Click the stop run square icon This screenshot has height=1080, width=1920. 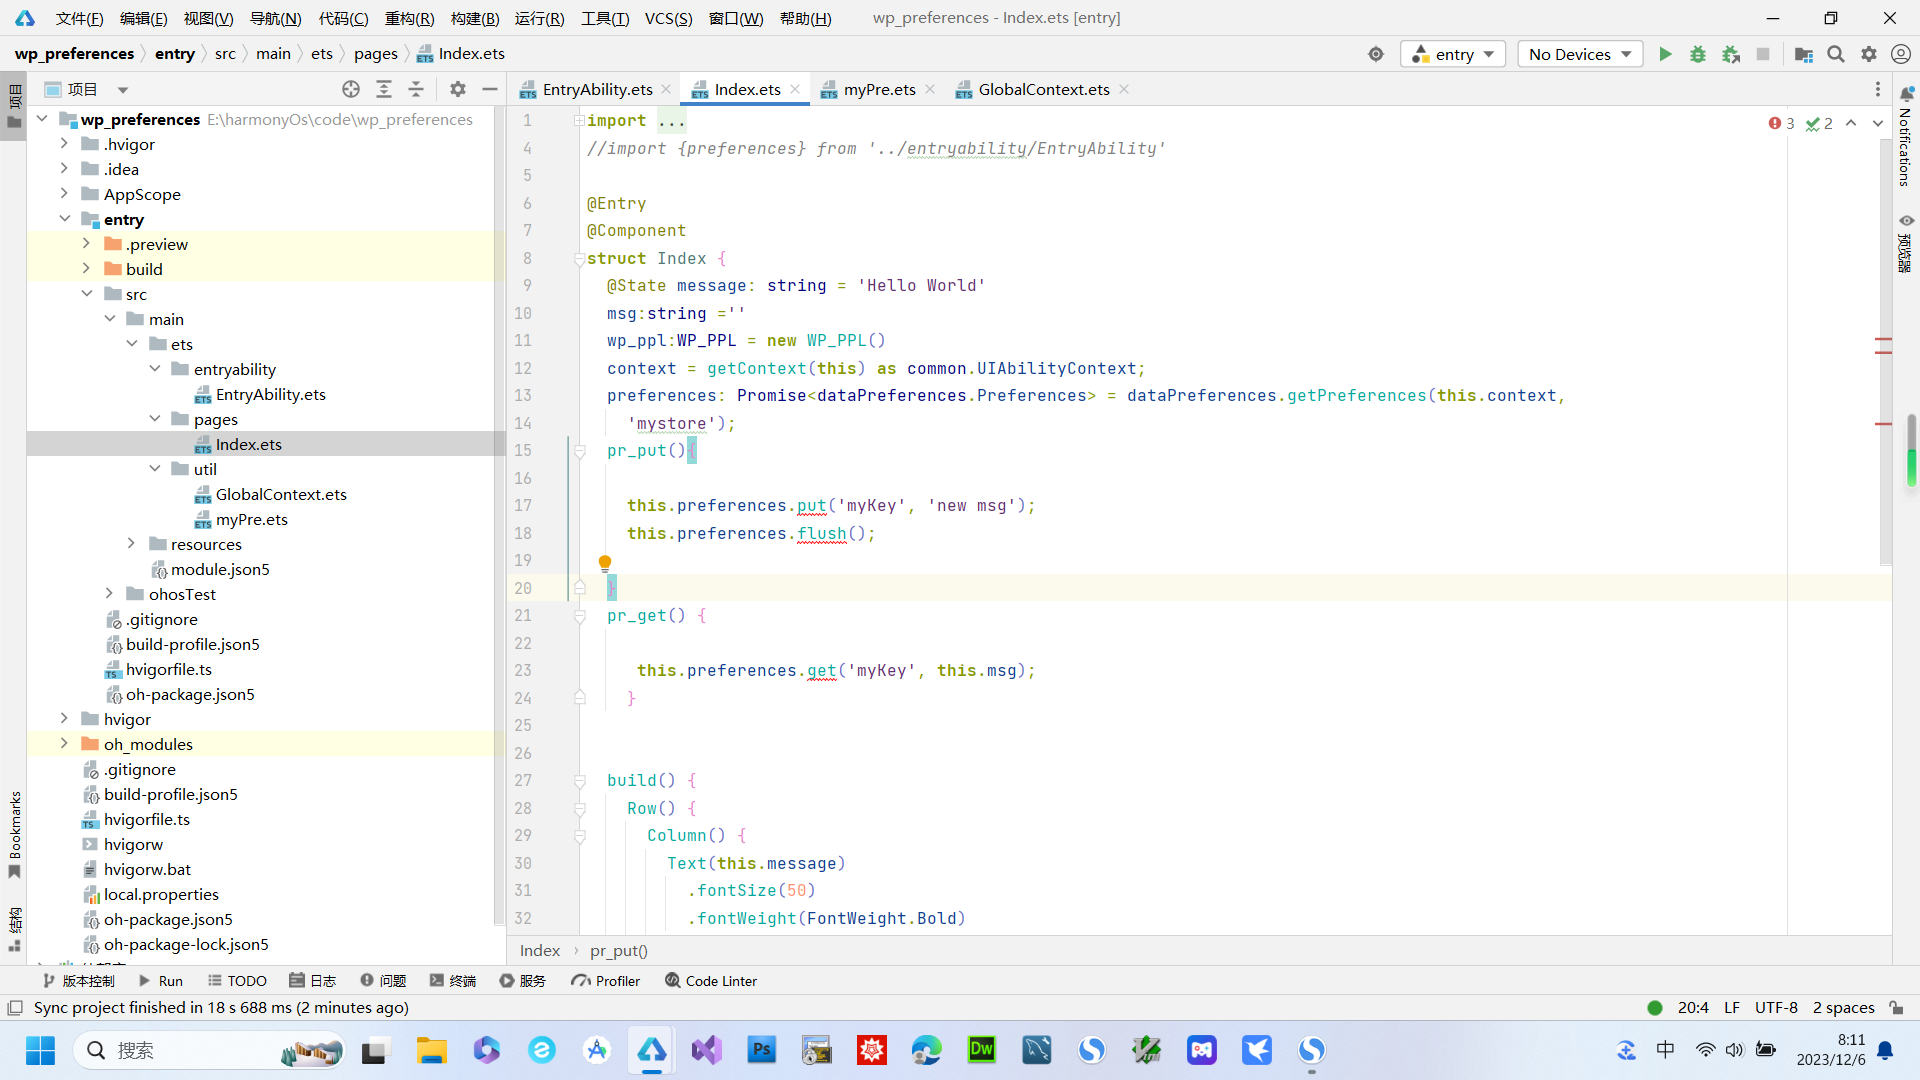[1763, 54]
